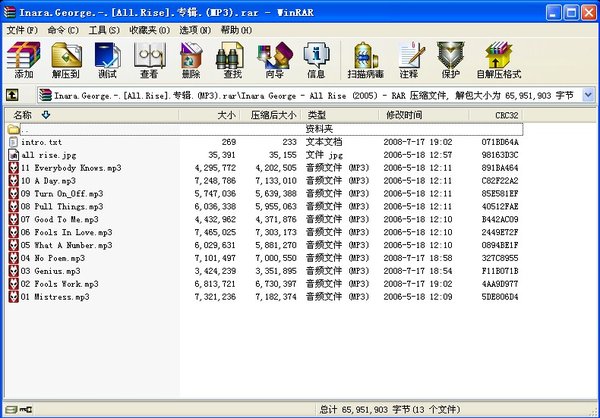Image resolution: width=600 pixels, height=418 pixels.
Task: Select file 09 Turn On_Off.mp3
Action: pos(62,194)
